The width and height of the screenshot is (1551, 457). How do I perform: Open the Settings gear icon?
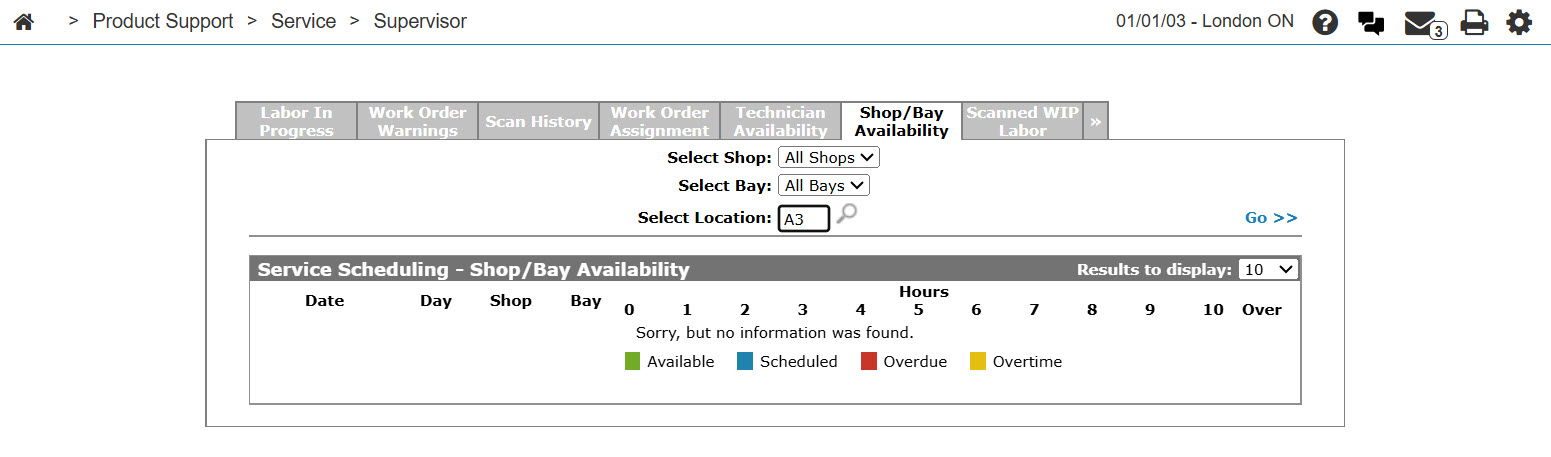pyautogui.click(x=1519, y=22)
